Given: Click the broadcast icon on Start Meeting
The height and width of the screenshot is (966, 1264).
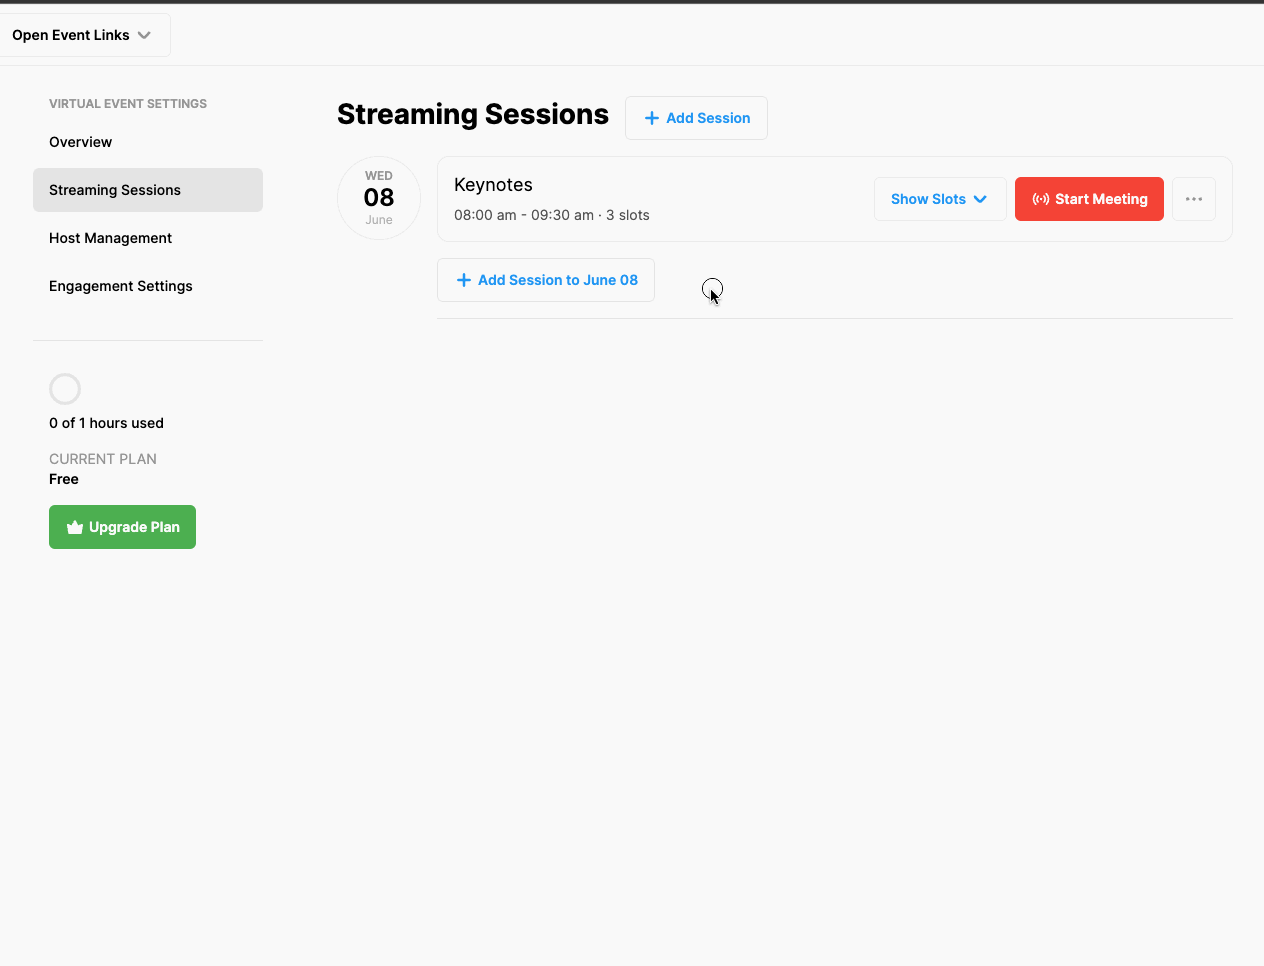Looking at the screenshot, I should point(1043,199).
